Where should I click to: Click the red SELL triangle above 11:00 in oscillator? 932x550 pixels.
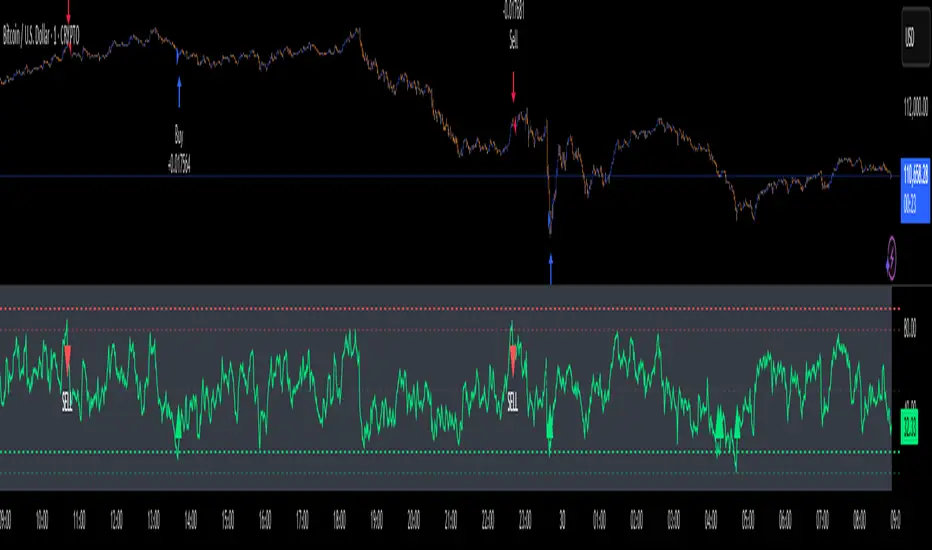pos(67,359)
